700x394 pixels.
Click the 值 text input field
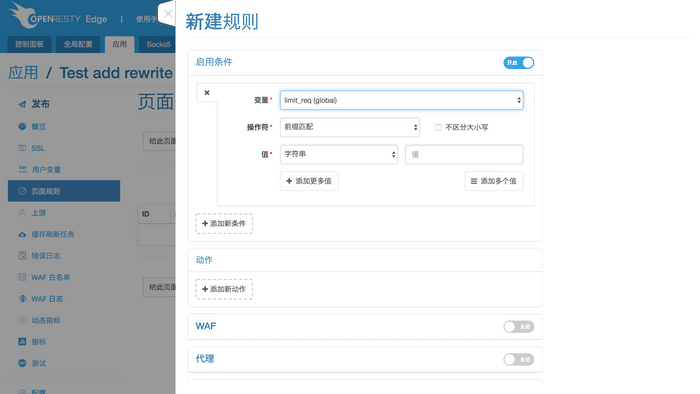pyautogui.click(x=464, y=154)
